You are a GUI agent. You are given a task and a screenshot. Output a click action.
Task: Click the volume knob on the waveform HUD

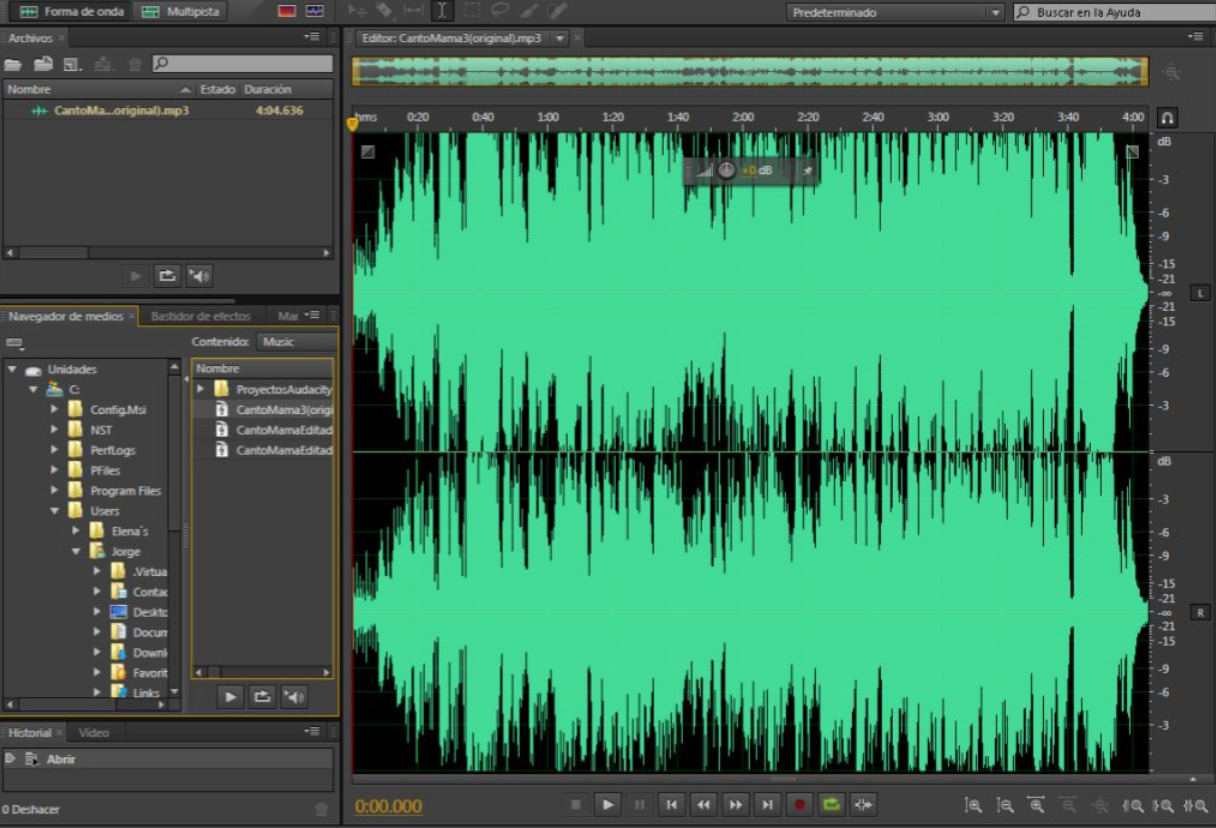click(x=727, y=171)
